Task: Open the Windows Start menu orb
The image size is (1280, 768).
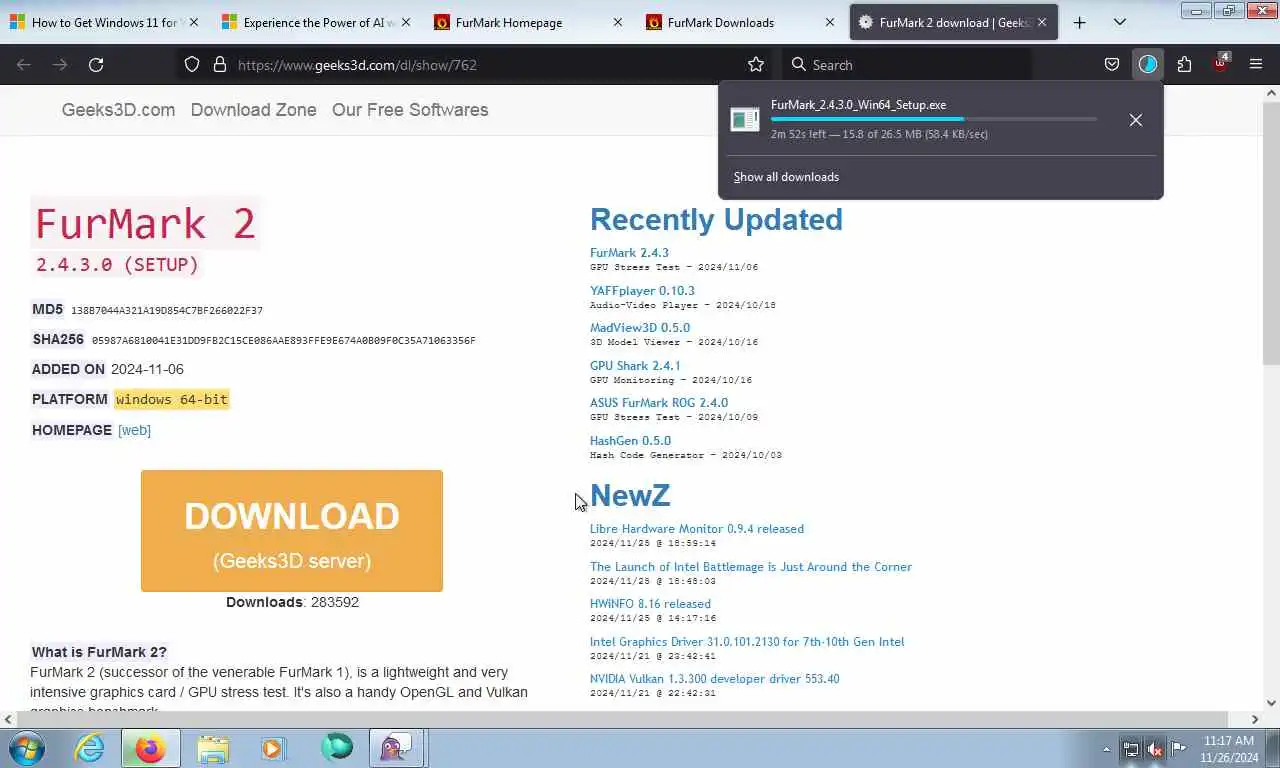Action: [27, 748]
